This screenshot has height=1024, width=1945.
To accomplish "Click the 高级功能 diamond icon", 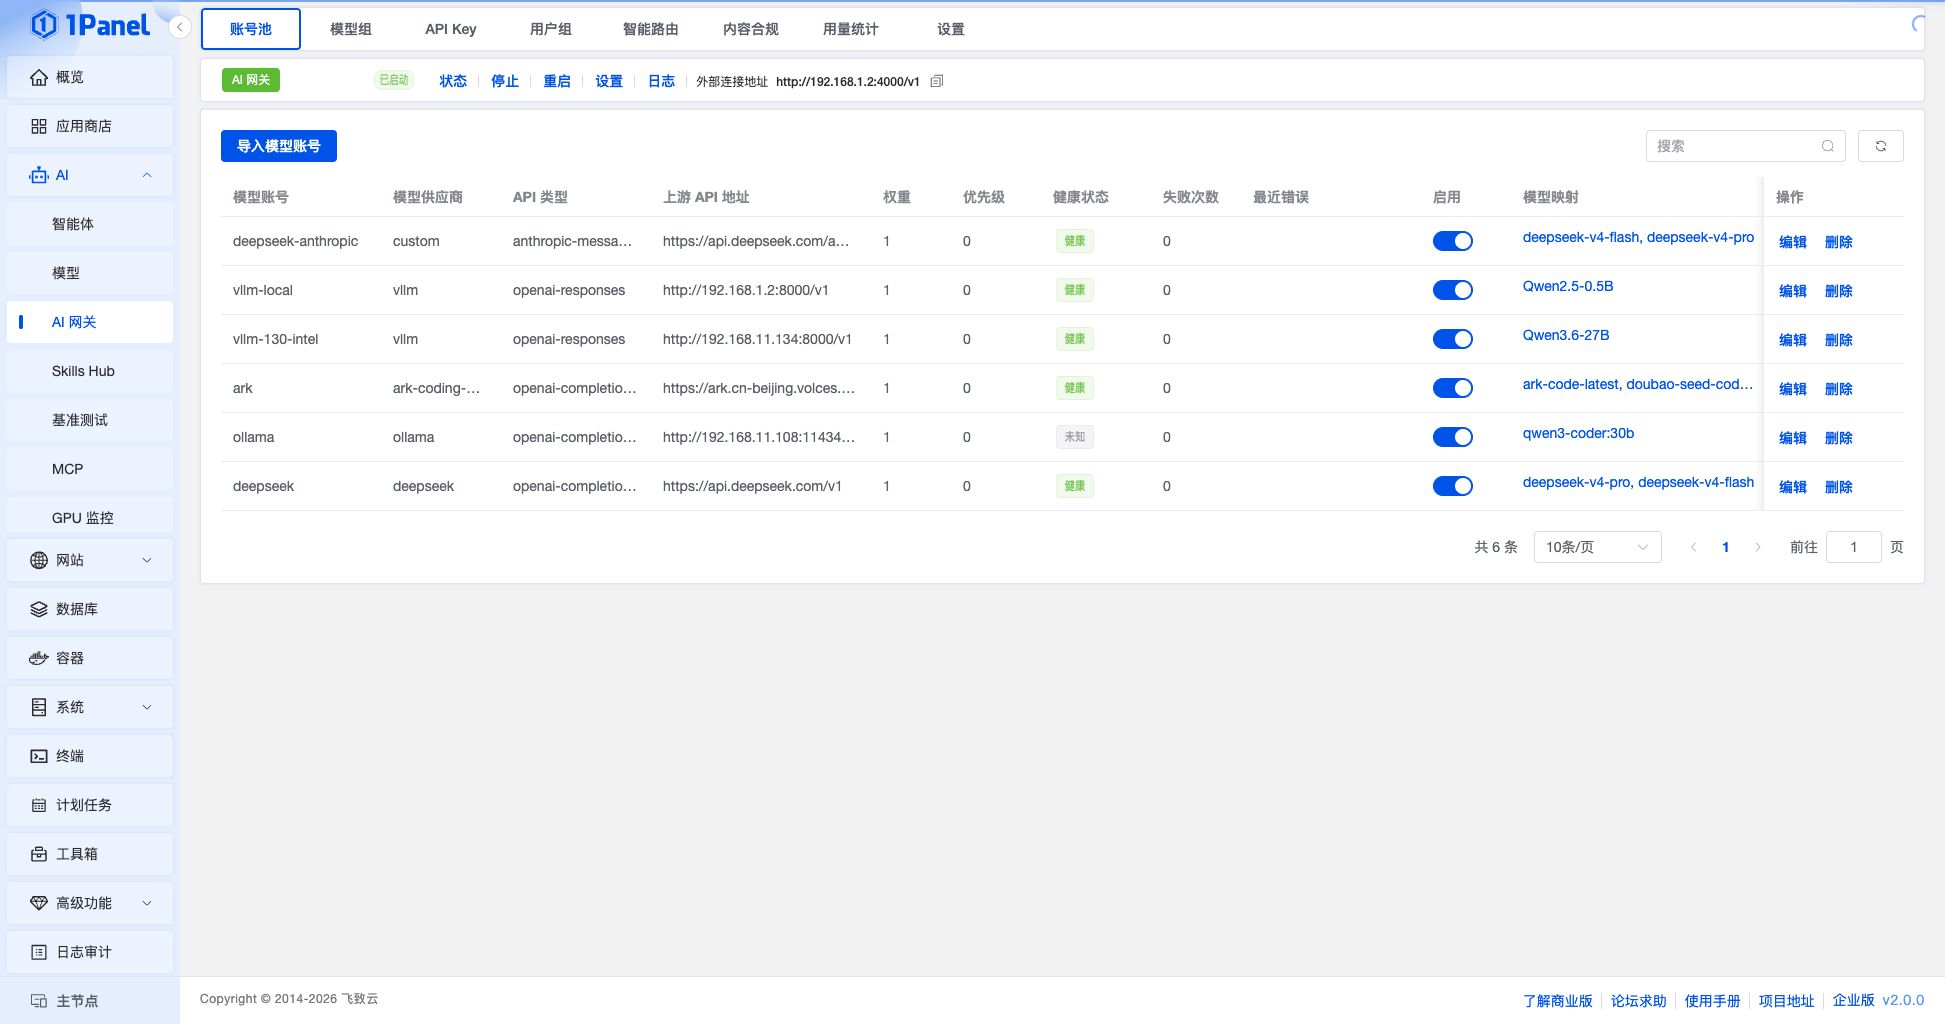I will coord(39,903).
